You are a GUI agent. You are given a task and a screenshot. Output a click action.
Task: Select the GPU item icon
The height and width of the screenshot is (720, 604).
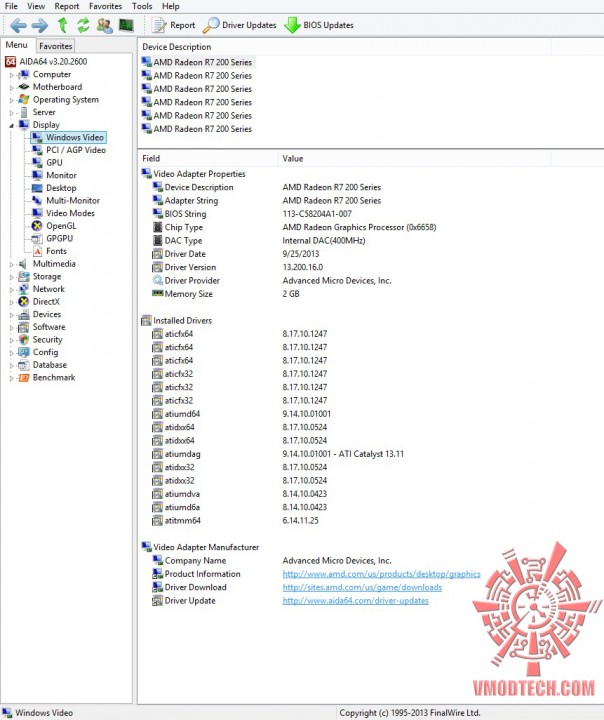37,163
